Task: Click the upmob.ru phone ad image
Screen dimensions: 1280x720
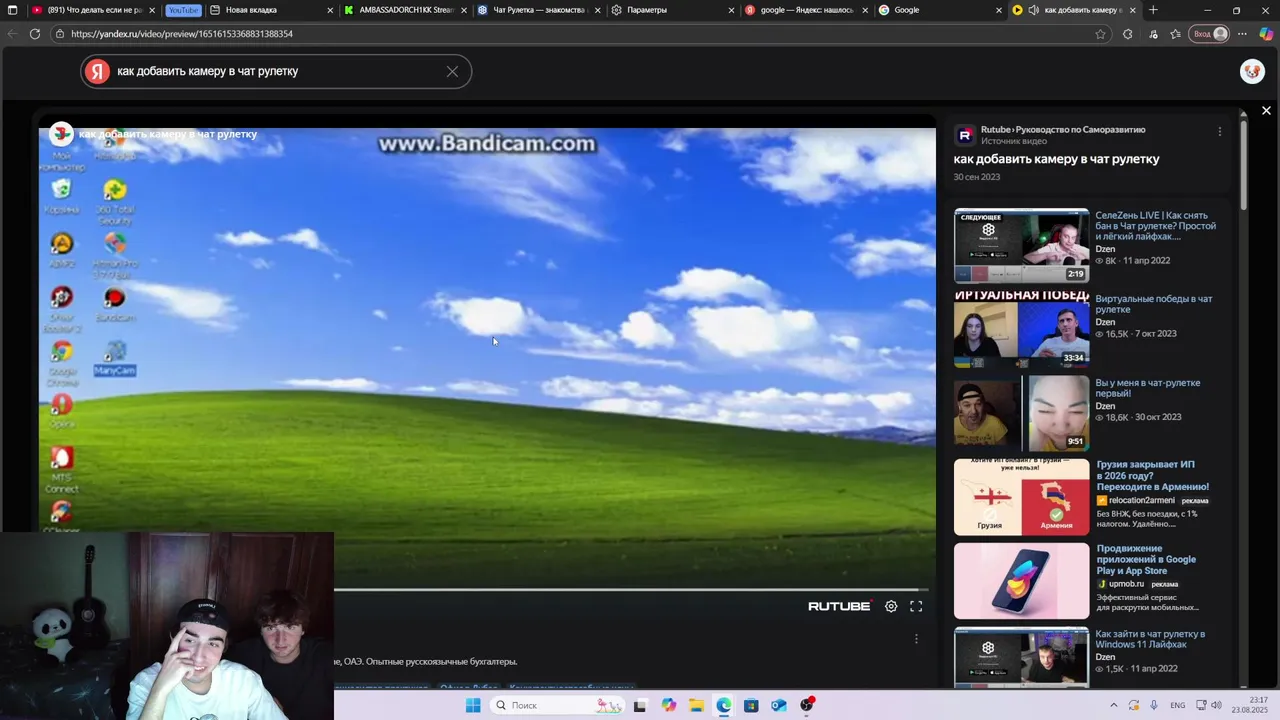Action: (1021, 580)
